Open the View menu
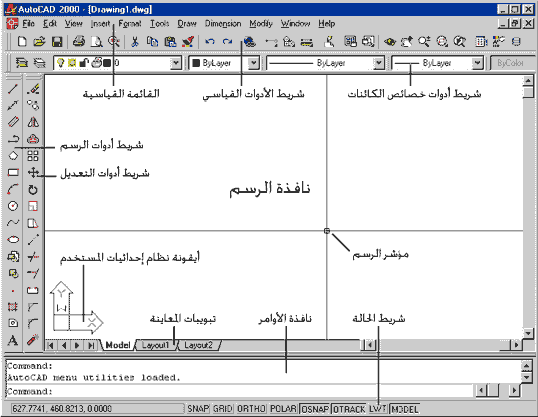This screenshot has width=538, height=417. [74, 24]
